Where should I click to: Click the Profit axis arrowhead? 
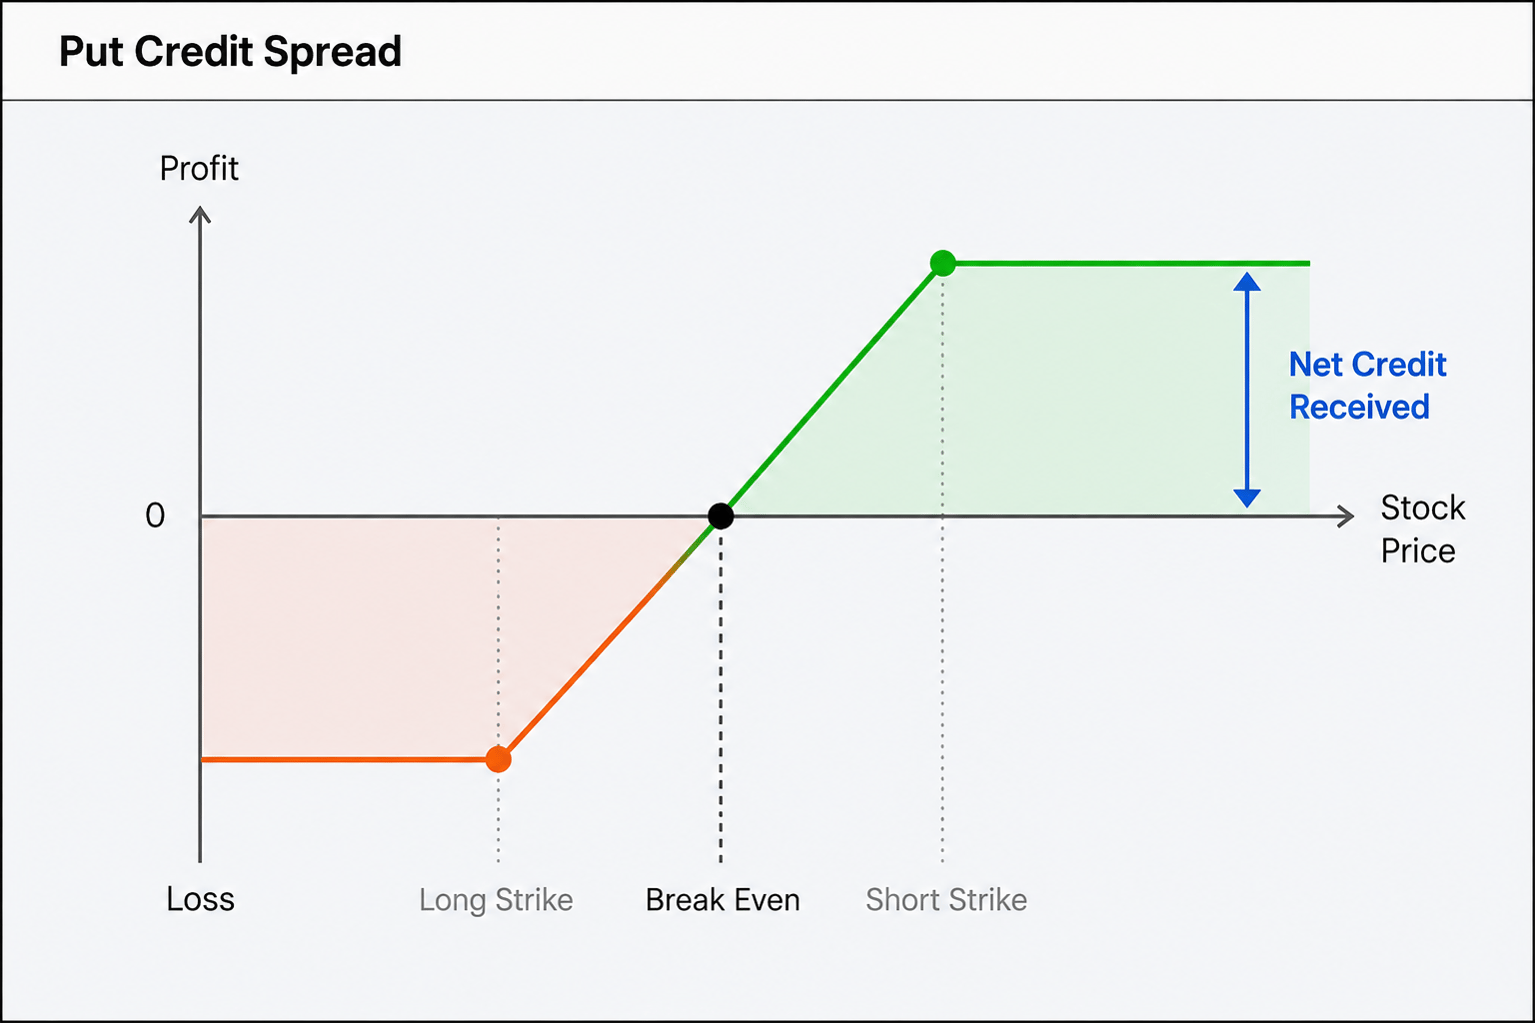click(200, 215)
